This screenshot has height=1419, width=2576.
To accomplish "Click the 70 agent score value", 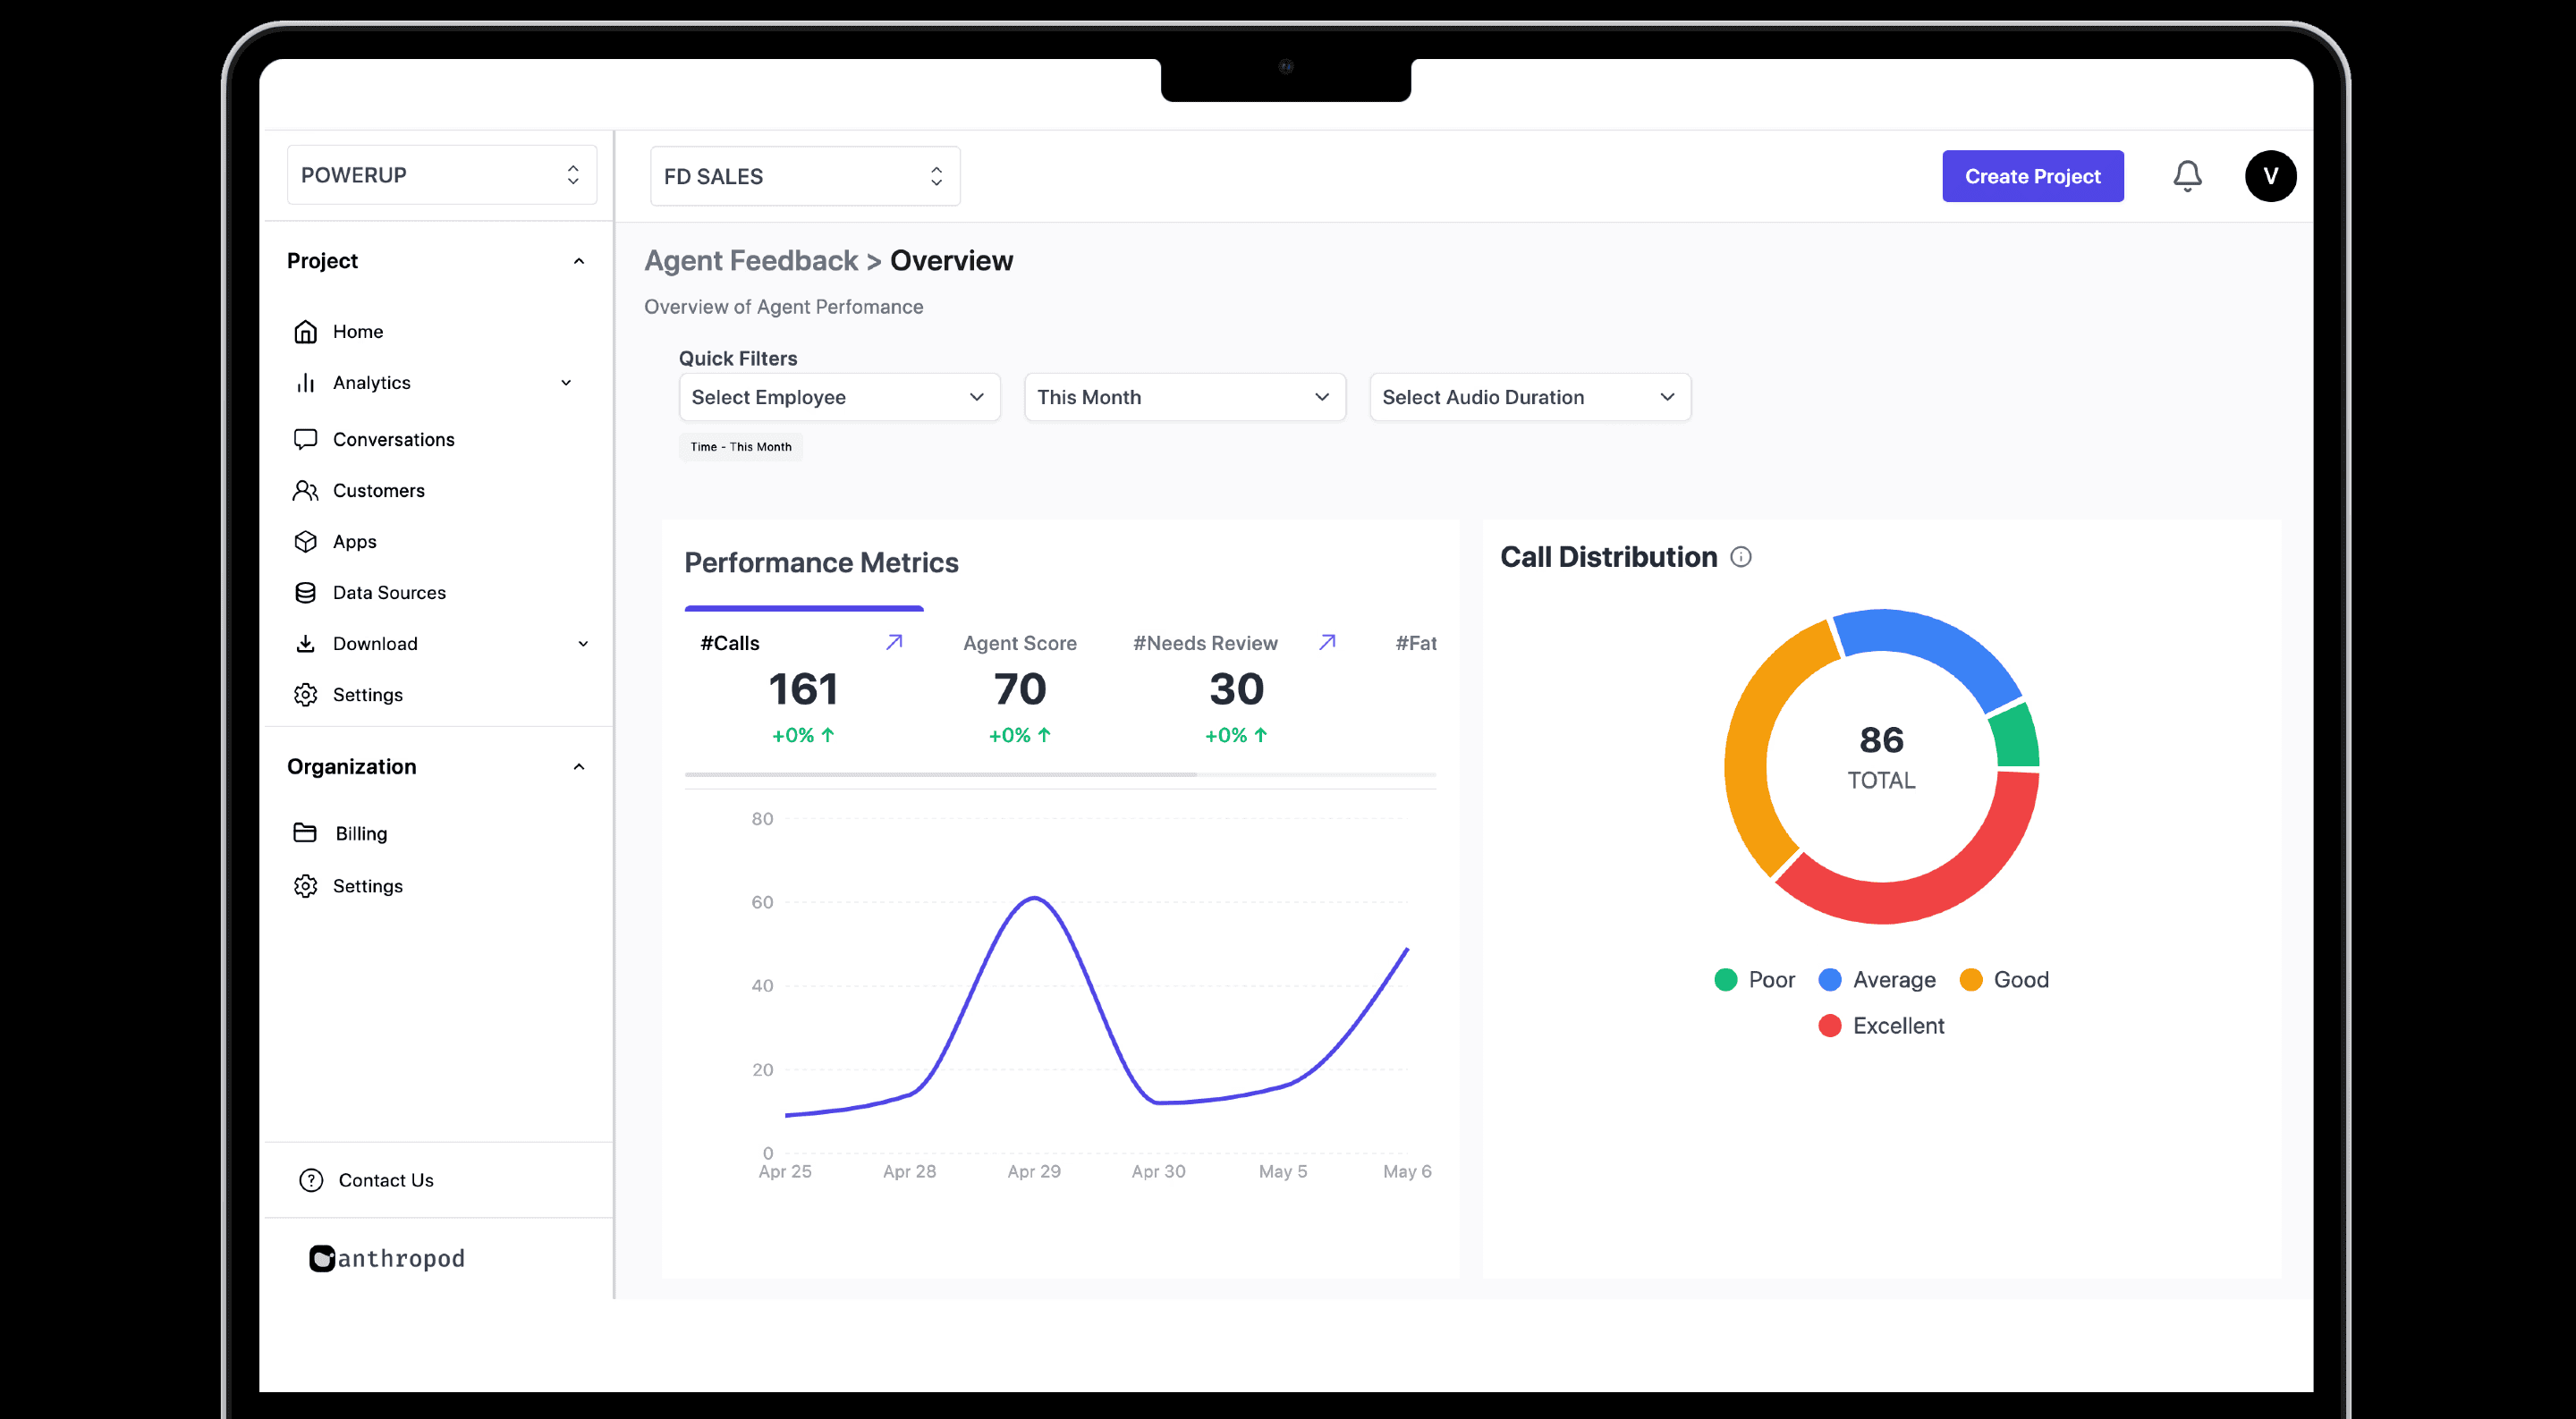I will (1020, 689).
